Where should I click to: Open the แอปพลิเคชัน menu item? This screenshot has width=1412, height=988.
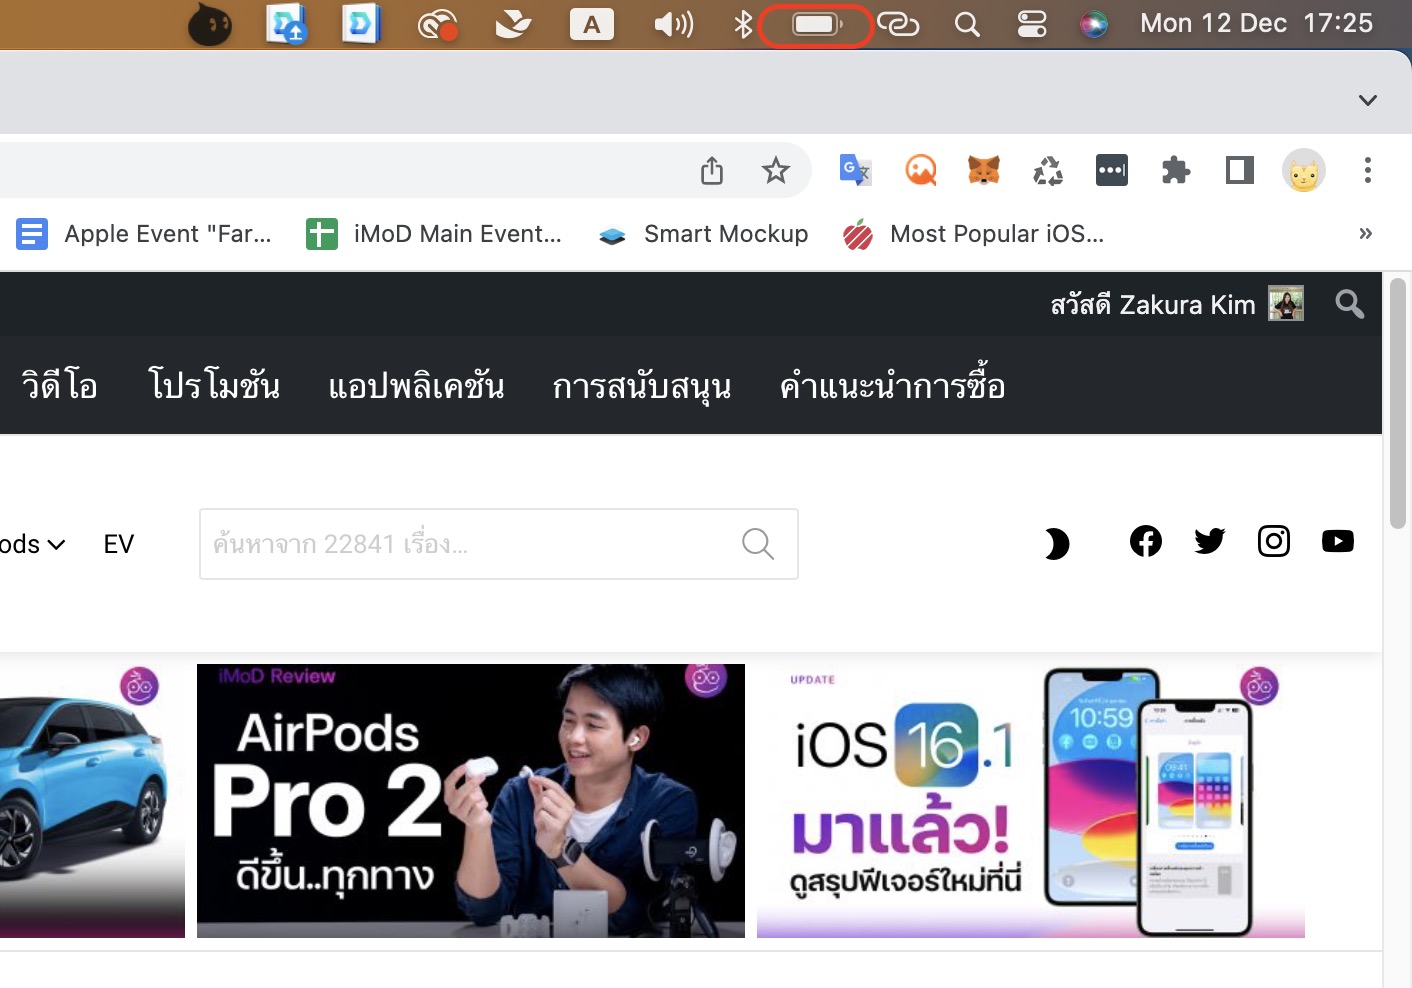tap(416, 386)
